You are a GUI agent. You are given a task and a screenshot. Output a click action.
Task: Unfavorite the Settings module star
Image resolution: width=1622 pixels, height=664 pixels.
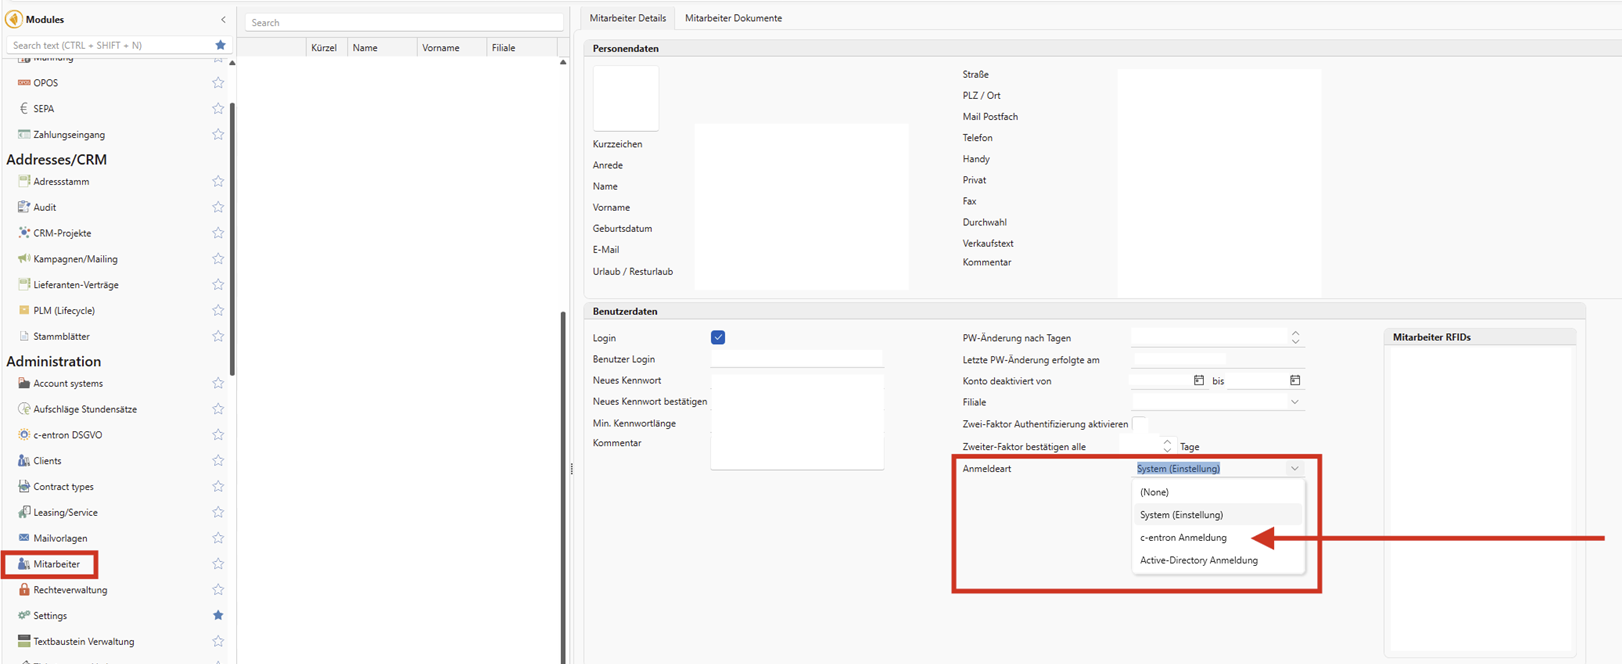coord(218,616)
